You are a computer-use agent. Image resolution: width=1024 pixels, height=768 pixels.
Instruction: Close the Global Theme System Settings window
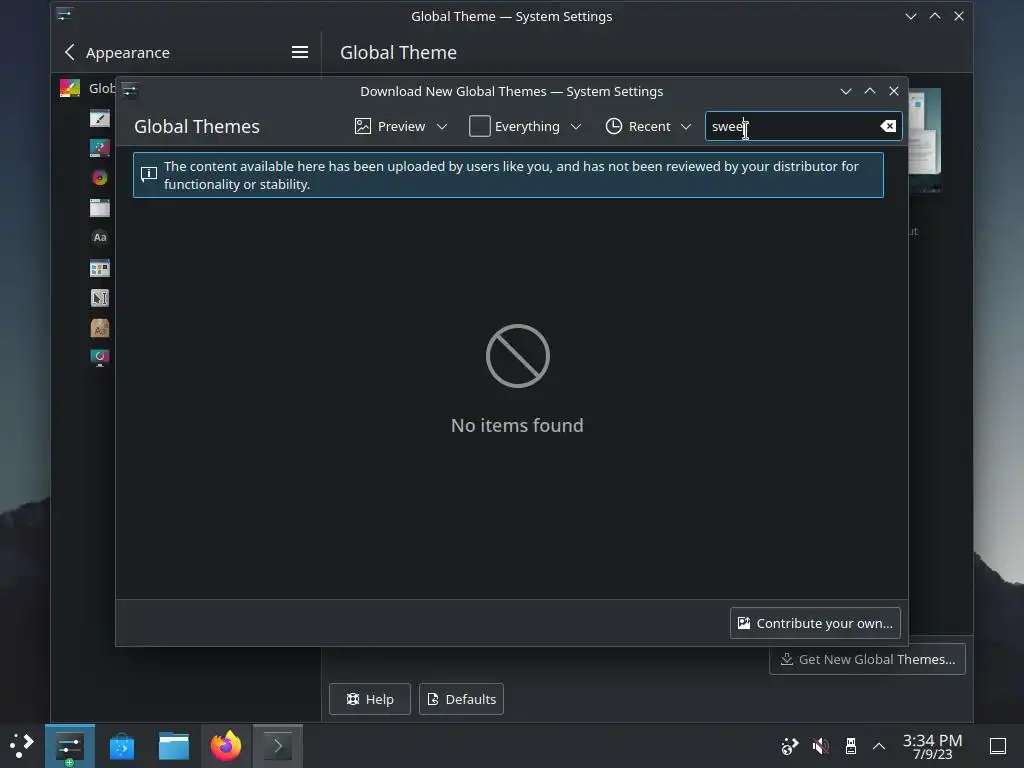tap(959, 16)
